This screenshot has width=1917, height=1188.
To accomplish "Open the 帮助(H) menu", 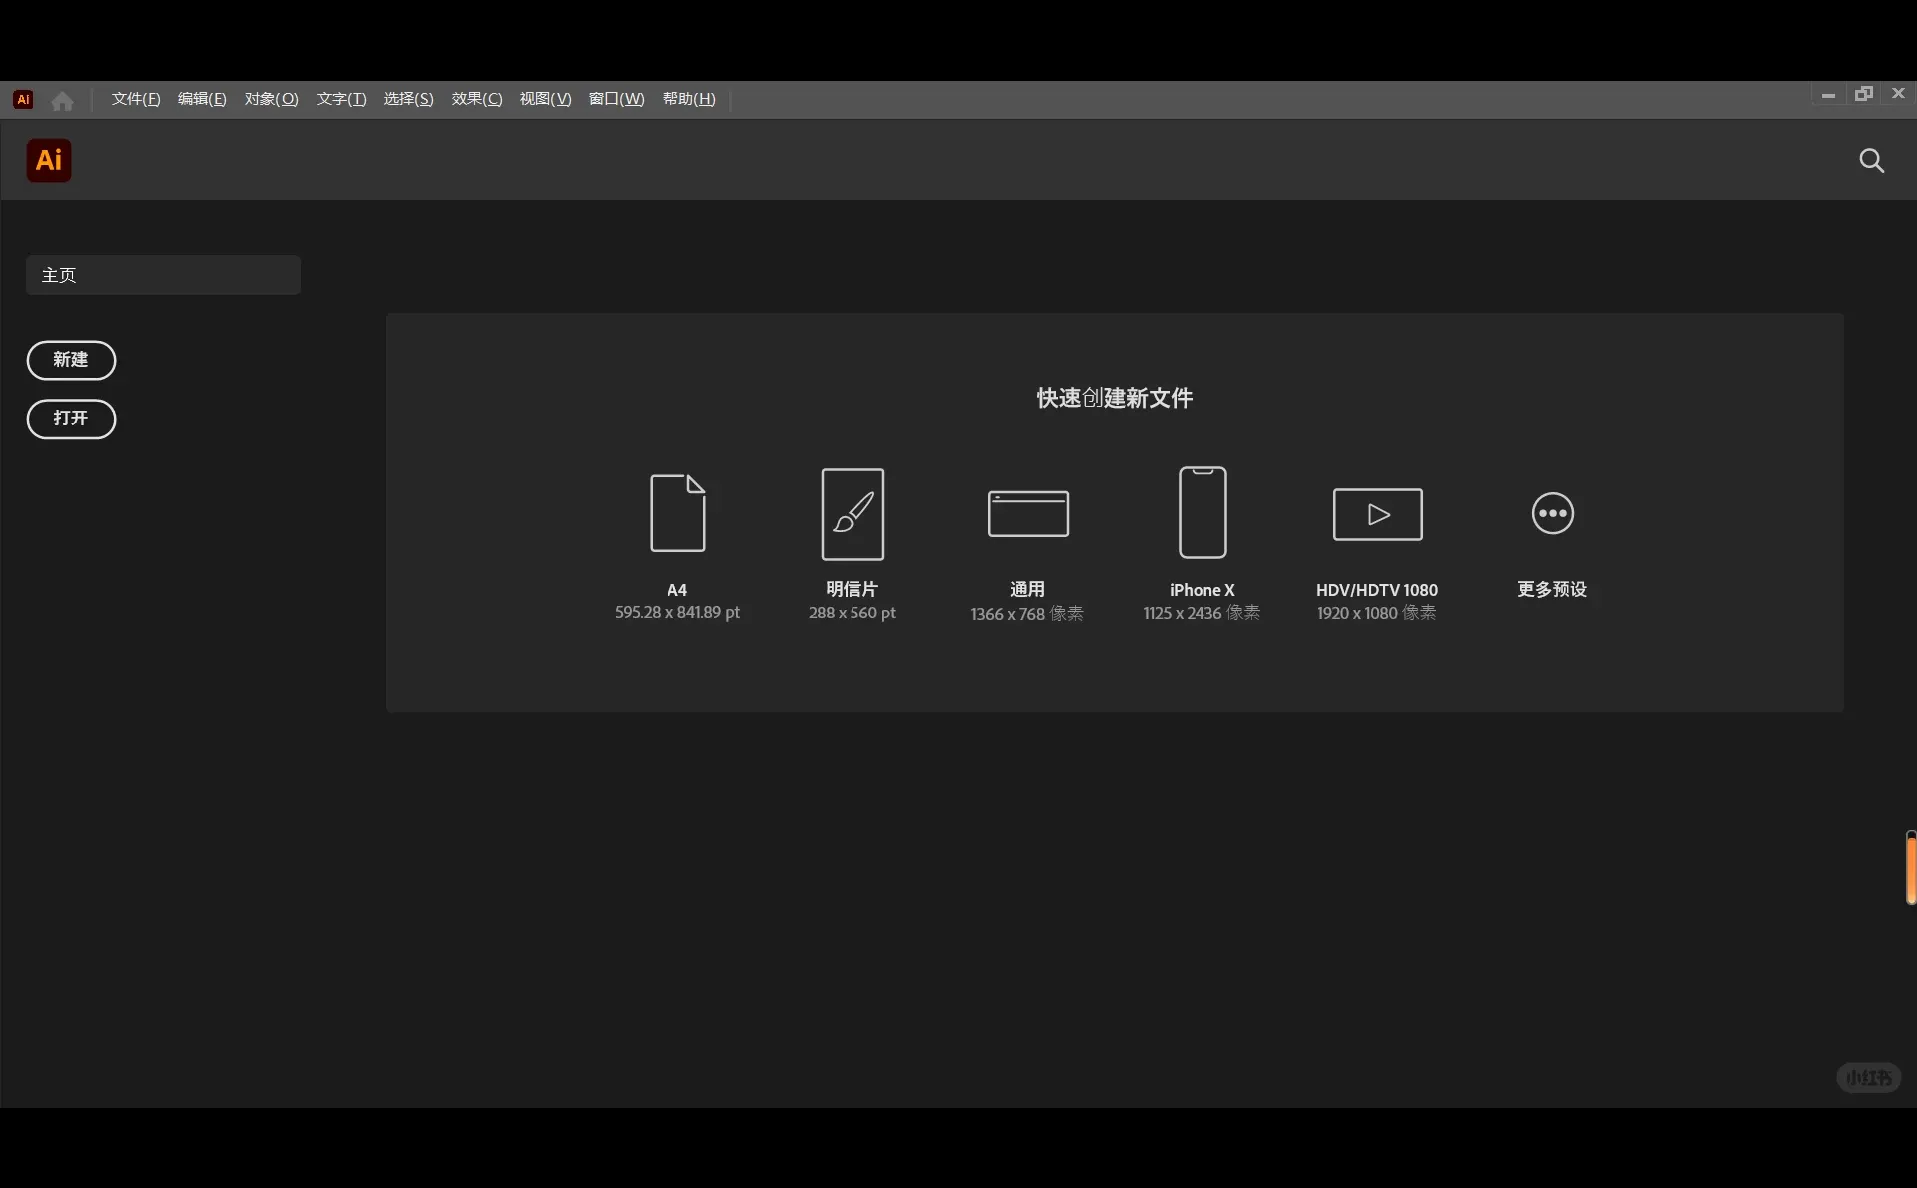I will pos(689,99).
